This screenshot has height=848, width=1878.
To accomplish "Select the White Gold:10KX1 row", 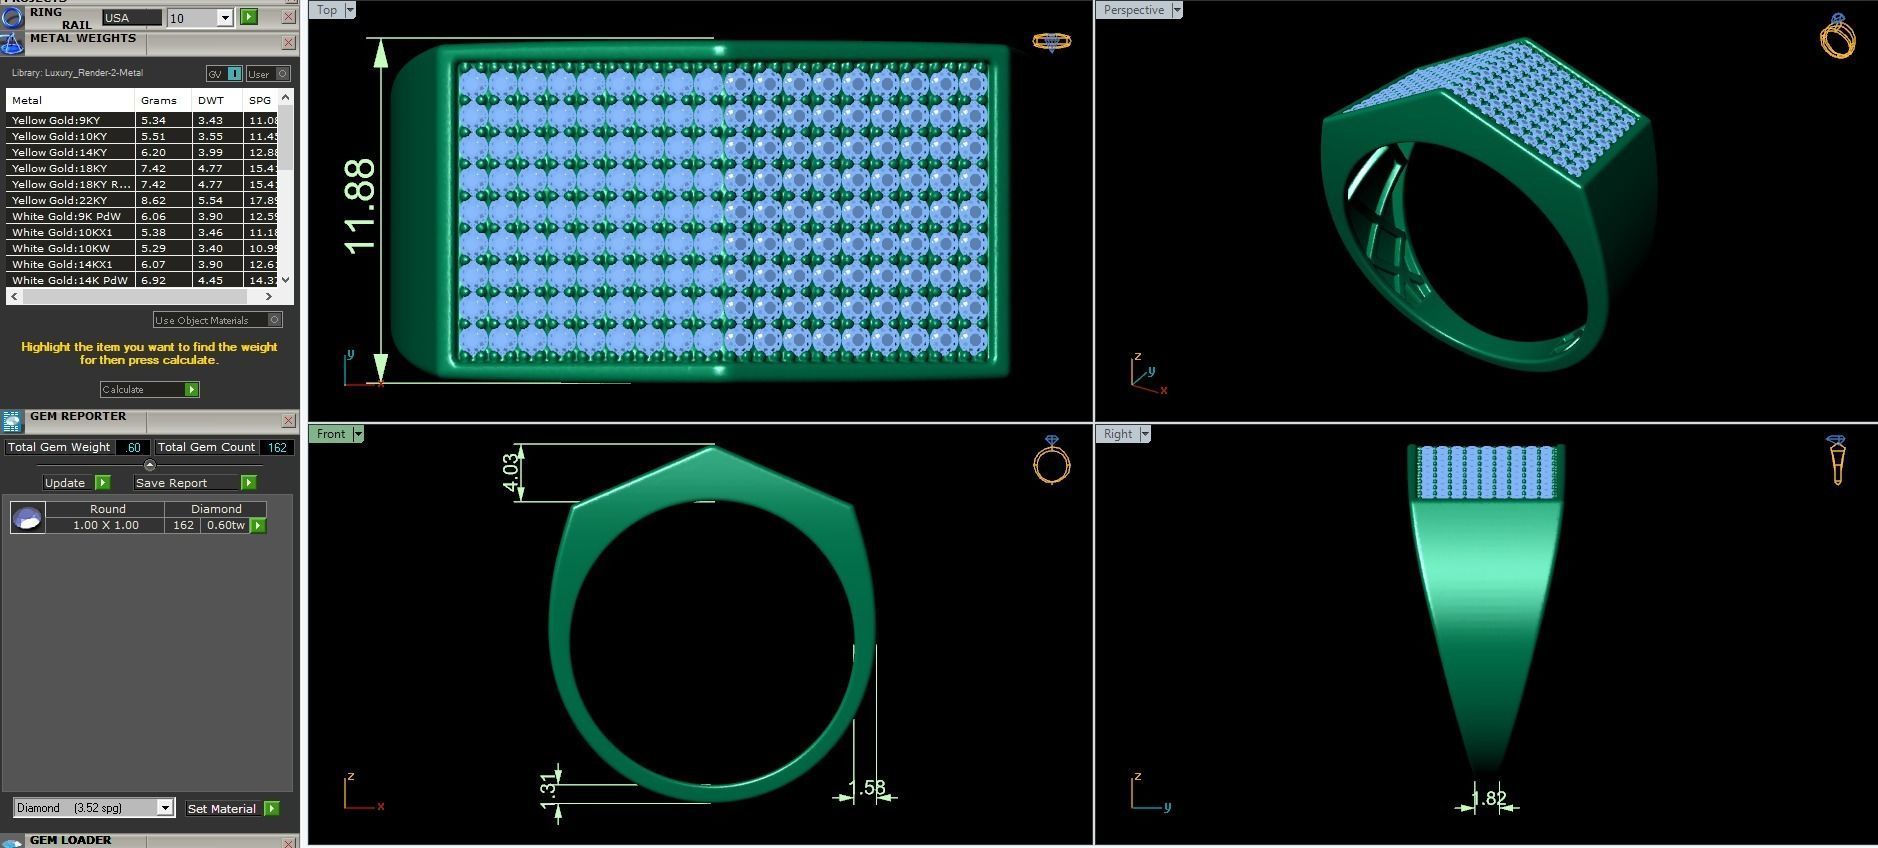I will [143, 232].
